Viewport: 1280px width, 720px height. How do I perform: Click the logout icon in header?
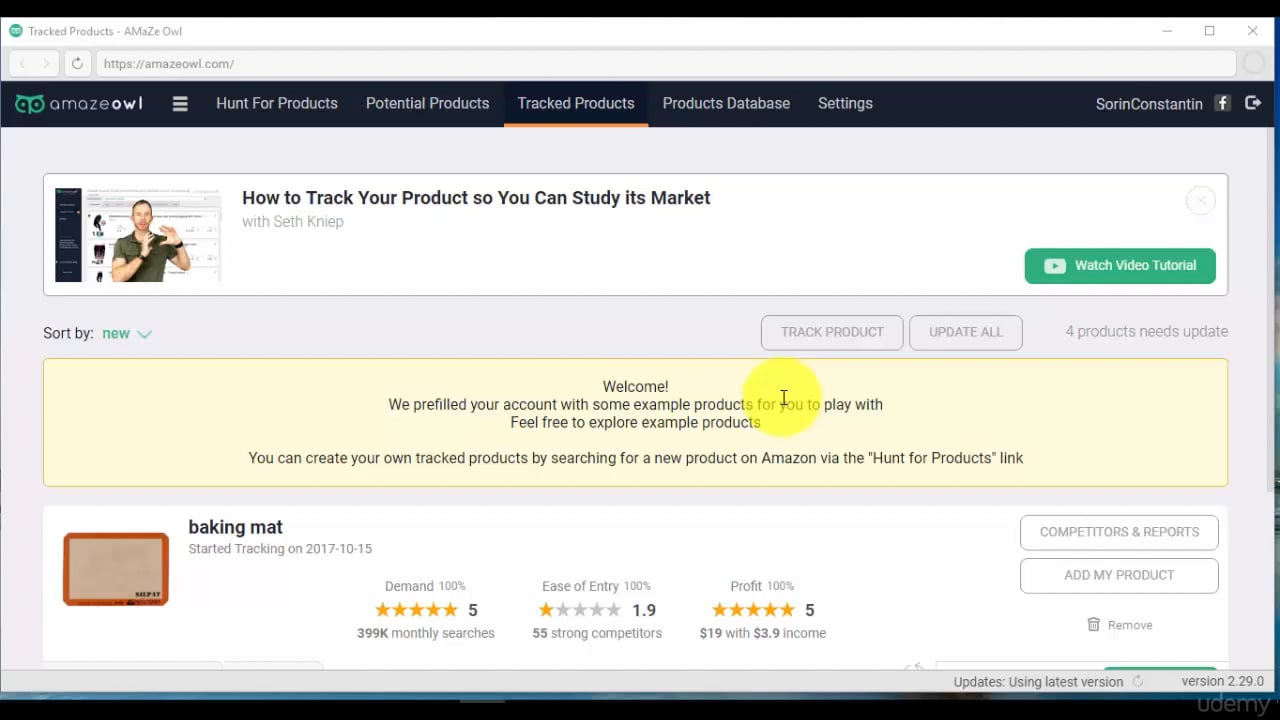pos(1253,103)
